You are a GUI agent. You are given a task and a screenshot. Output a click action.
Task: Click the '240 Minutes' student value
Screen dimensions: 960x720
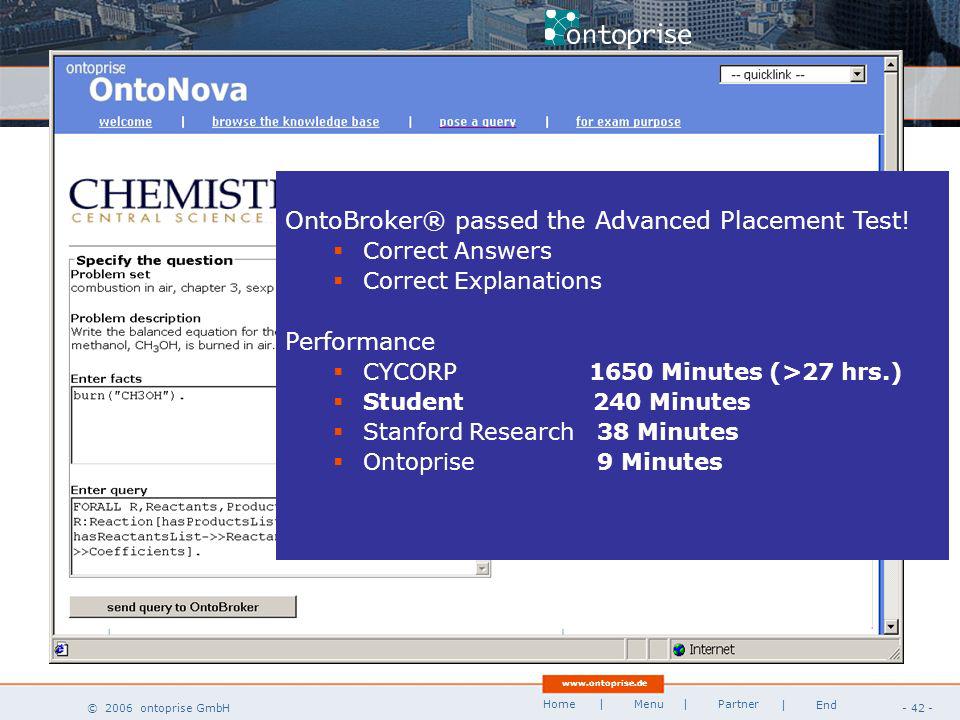[x=672, y=402]
